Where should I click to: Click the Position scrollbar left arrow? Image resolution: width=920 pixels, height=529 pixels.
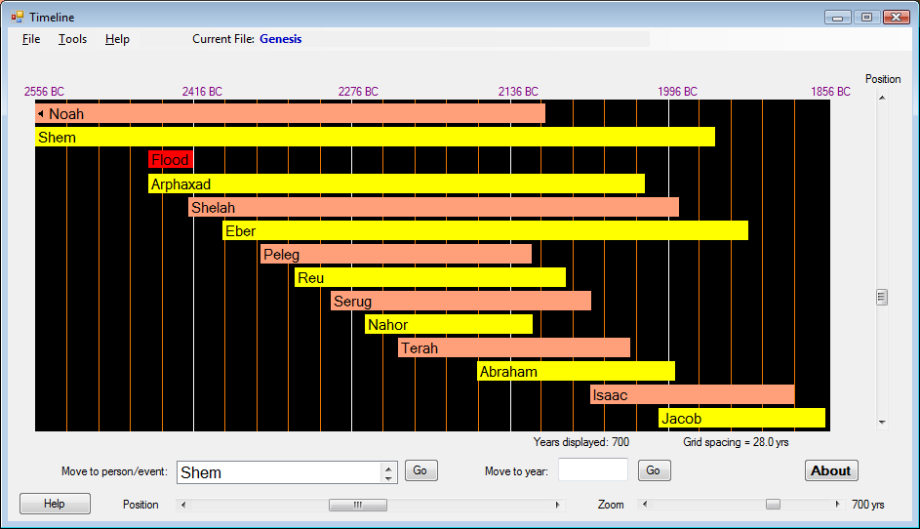point(183,505)
